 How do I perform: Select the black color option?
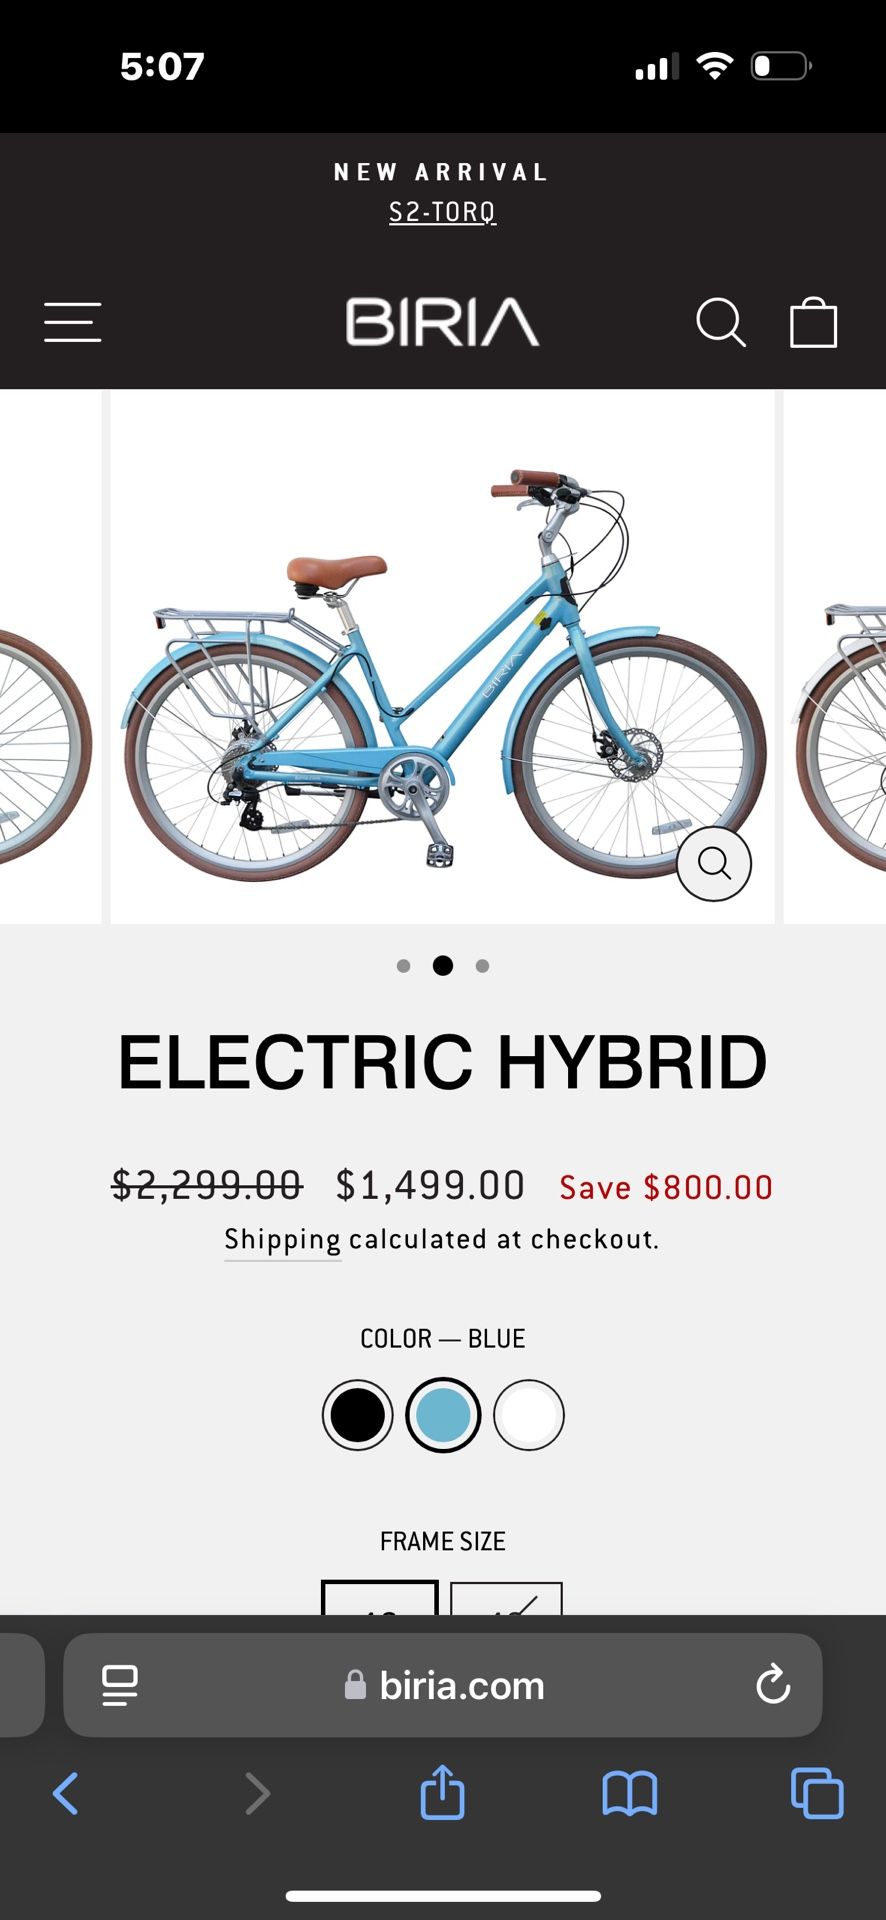tap(357, 1414)
